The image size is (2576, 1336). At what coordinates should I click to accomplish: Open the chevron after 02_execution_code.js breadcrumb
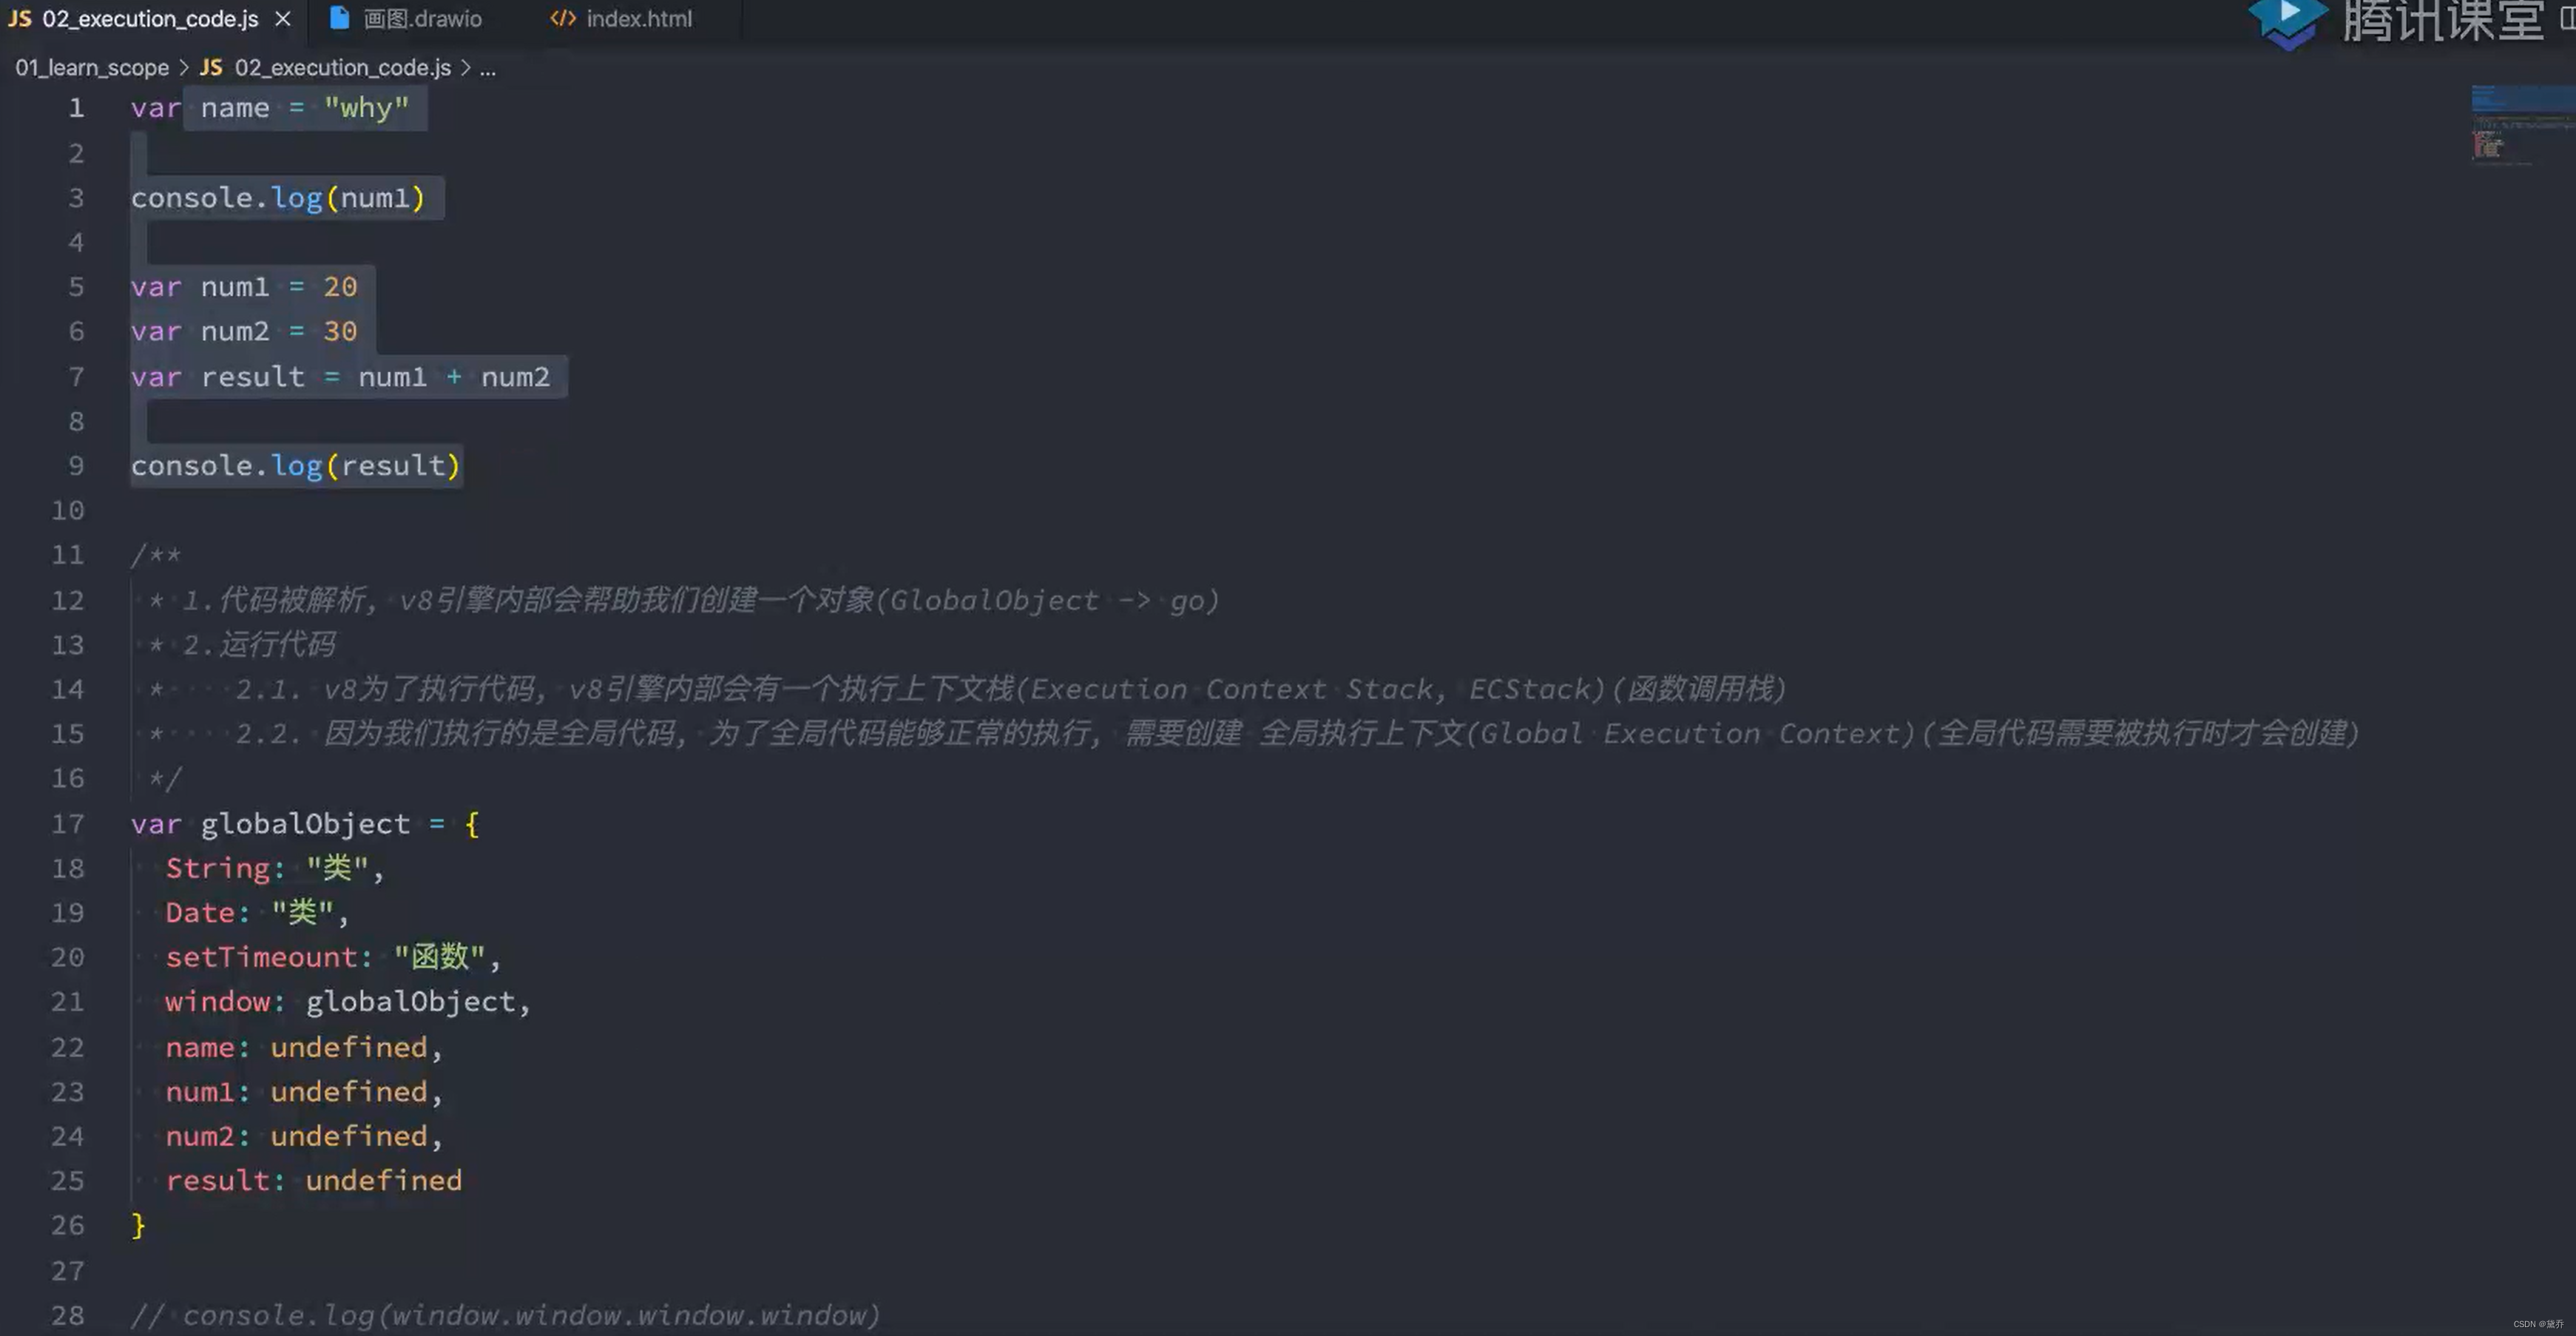pos(467,67)
